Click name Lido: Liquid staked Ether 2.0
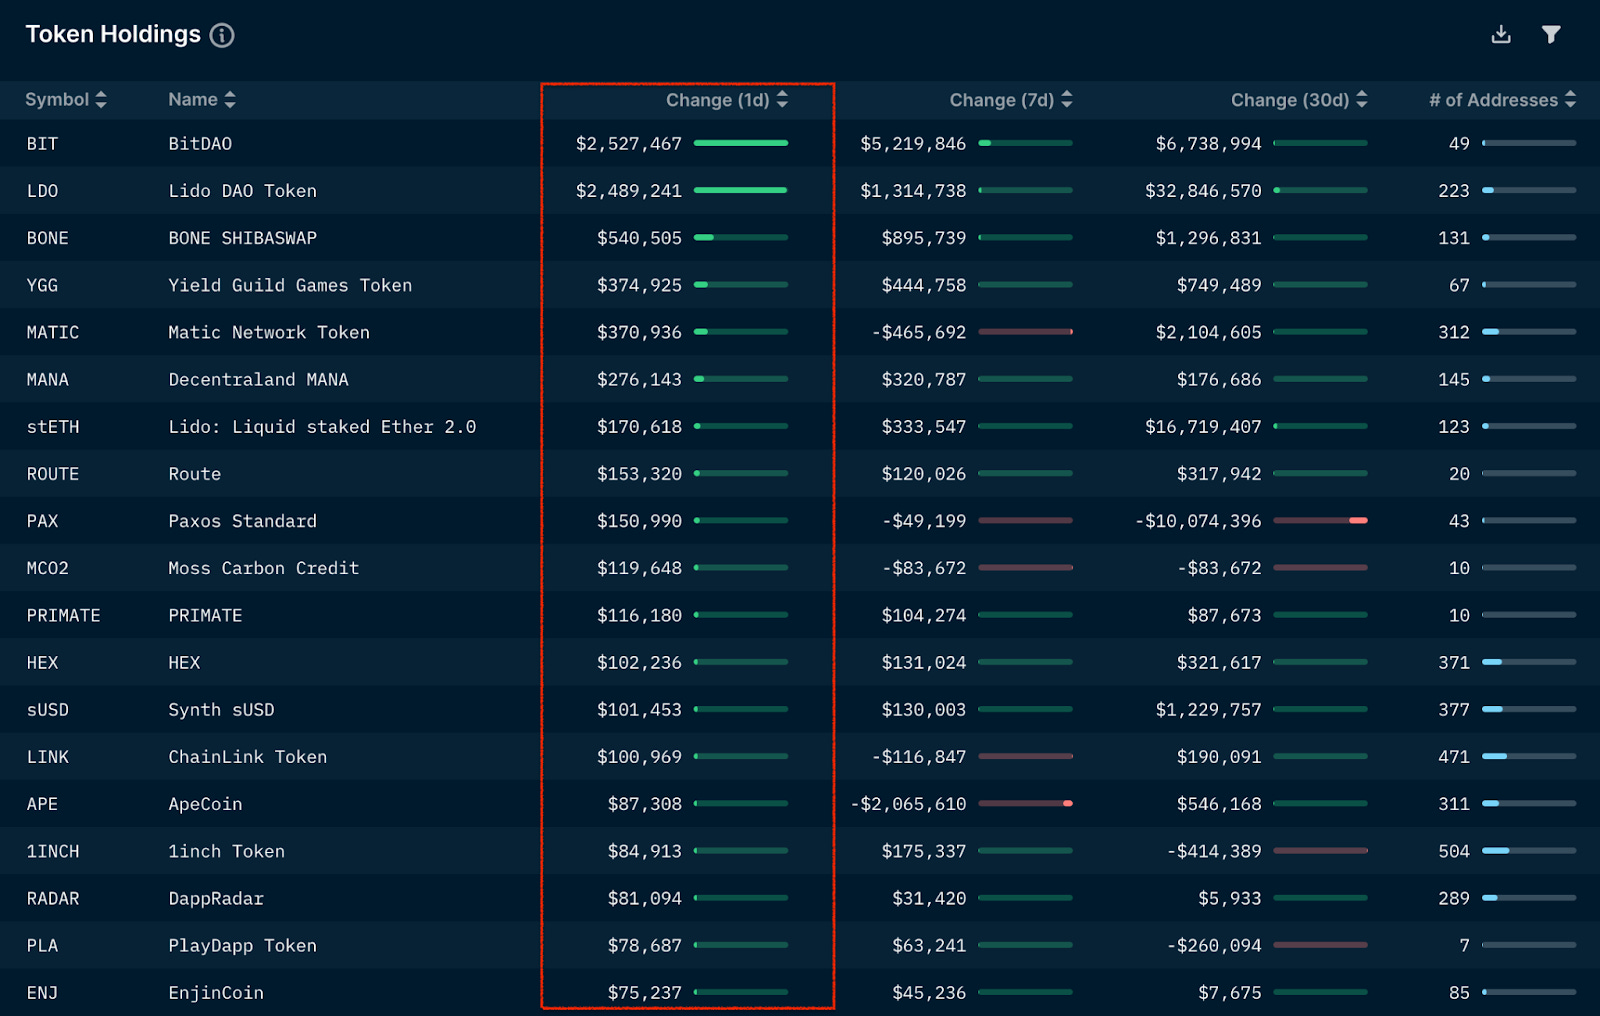Image resolution: width=1600 pixels, height=1016 pixels. click(322, 427)
